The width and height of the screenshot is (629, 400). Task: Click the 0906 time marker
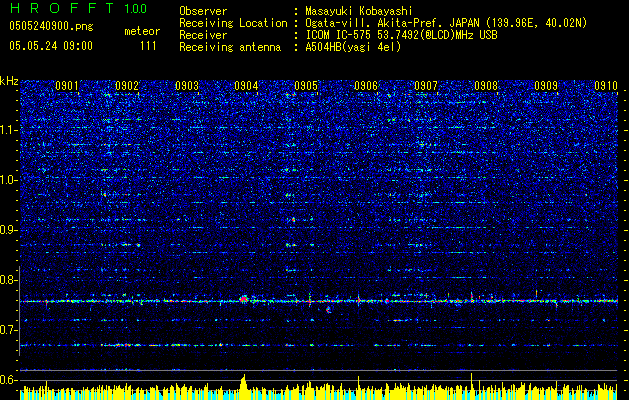click(x=366, y=86)
